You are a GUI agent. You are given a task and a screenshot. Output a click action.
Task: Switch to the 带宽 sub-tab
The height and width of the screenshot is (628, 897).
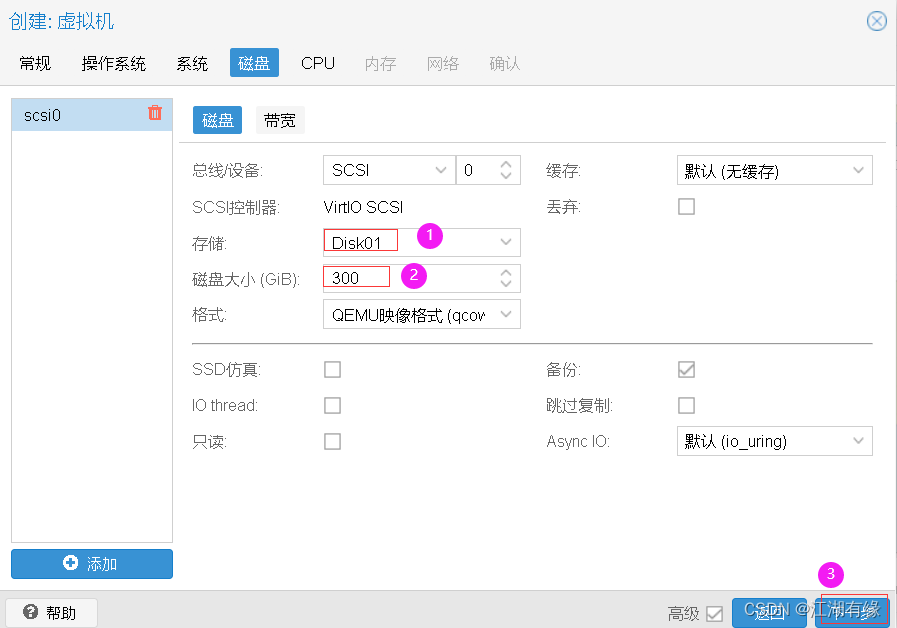click(279, 119)
